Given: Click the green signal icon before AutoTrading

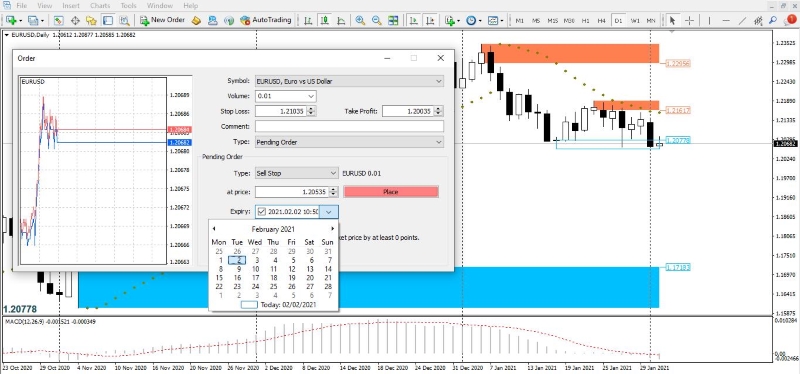Looking at the screenshot, I should 229,20.
